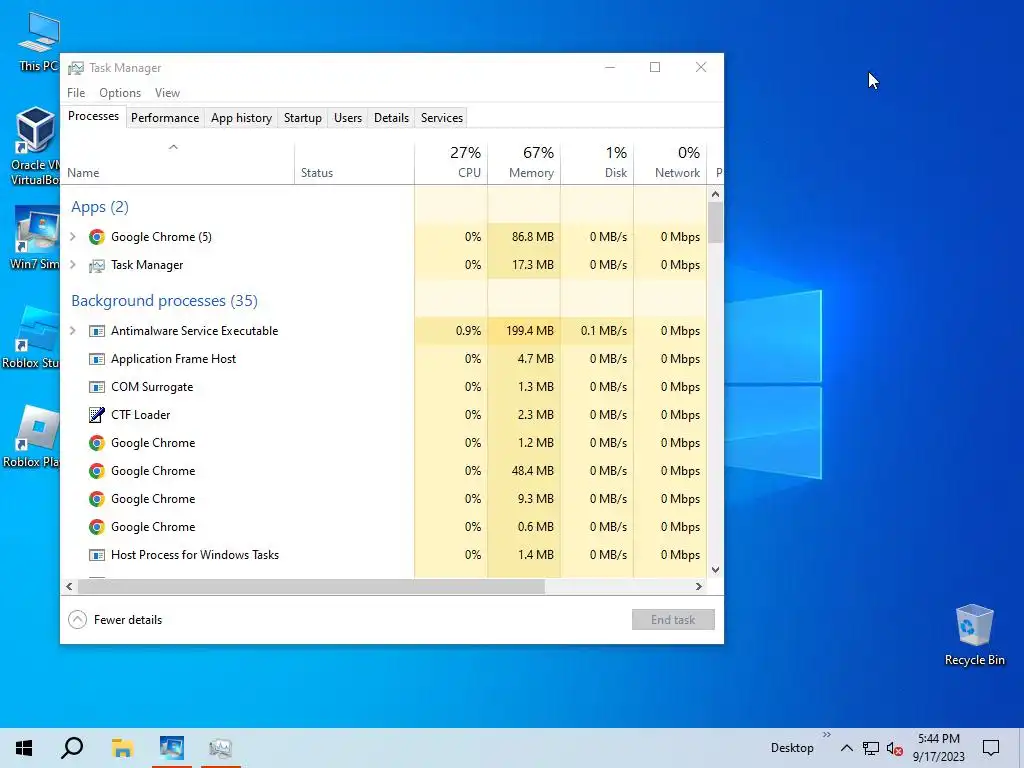Collapse view using the Fewer details button
This screenshot has height=768, width=1024.
tap(115, 620)
